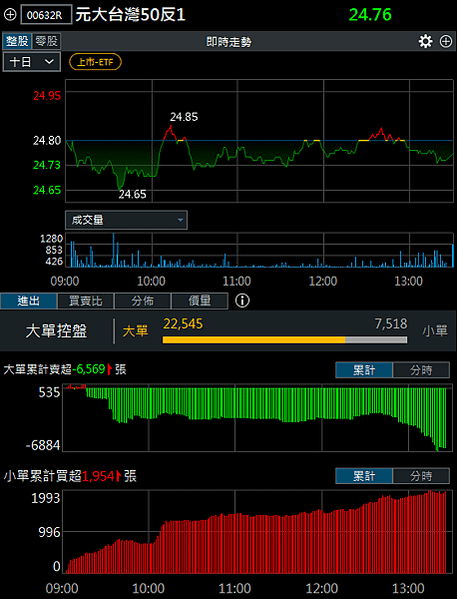The width and height of the screenshot is (457, 599).
Task: Open the 買賣比 tab
Action: [x=86, y=301]
